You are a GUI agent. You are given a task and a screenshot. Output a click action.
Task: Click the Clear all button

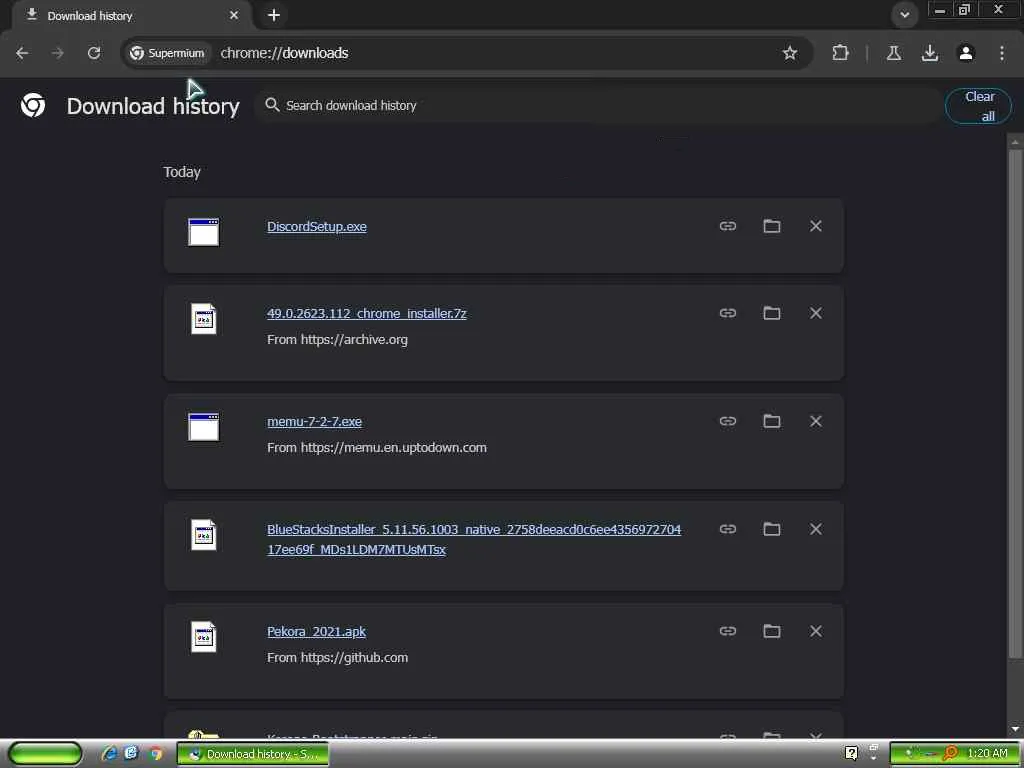[x=978, y=106]
